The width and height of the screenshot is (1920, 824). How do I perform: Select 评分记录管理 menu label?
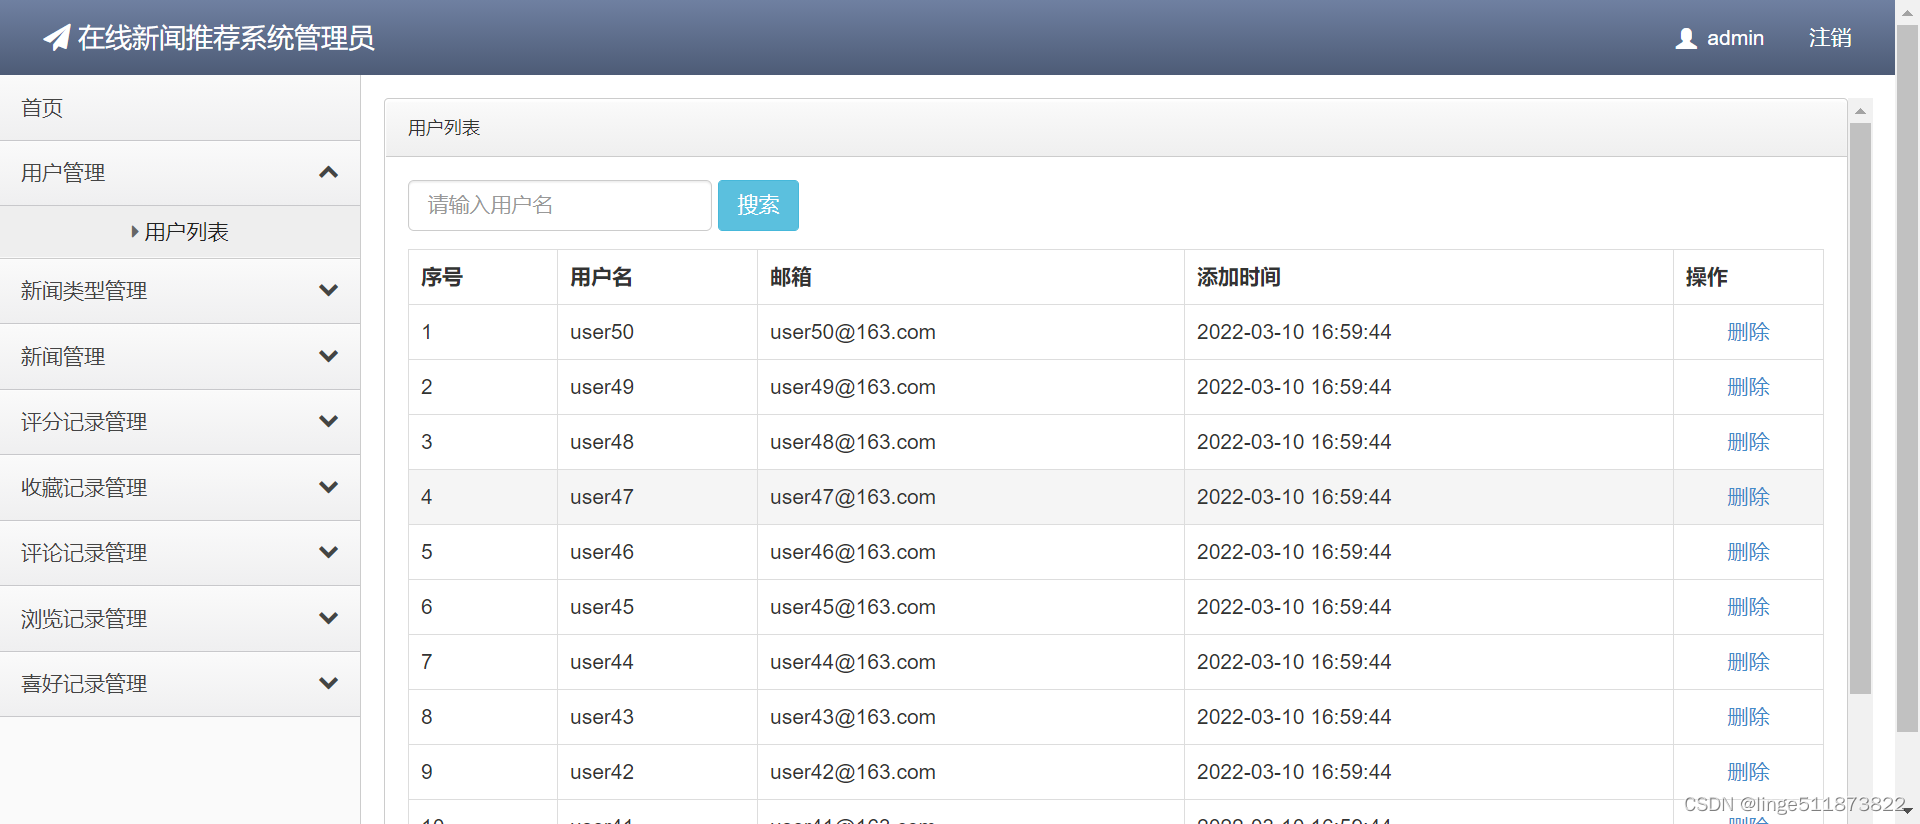tap(84, 422)
